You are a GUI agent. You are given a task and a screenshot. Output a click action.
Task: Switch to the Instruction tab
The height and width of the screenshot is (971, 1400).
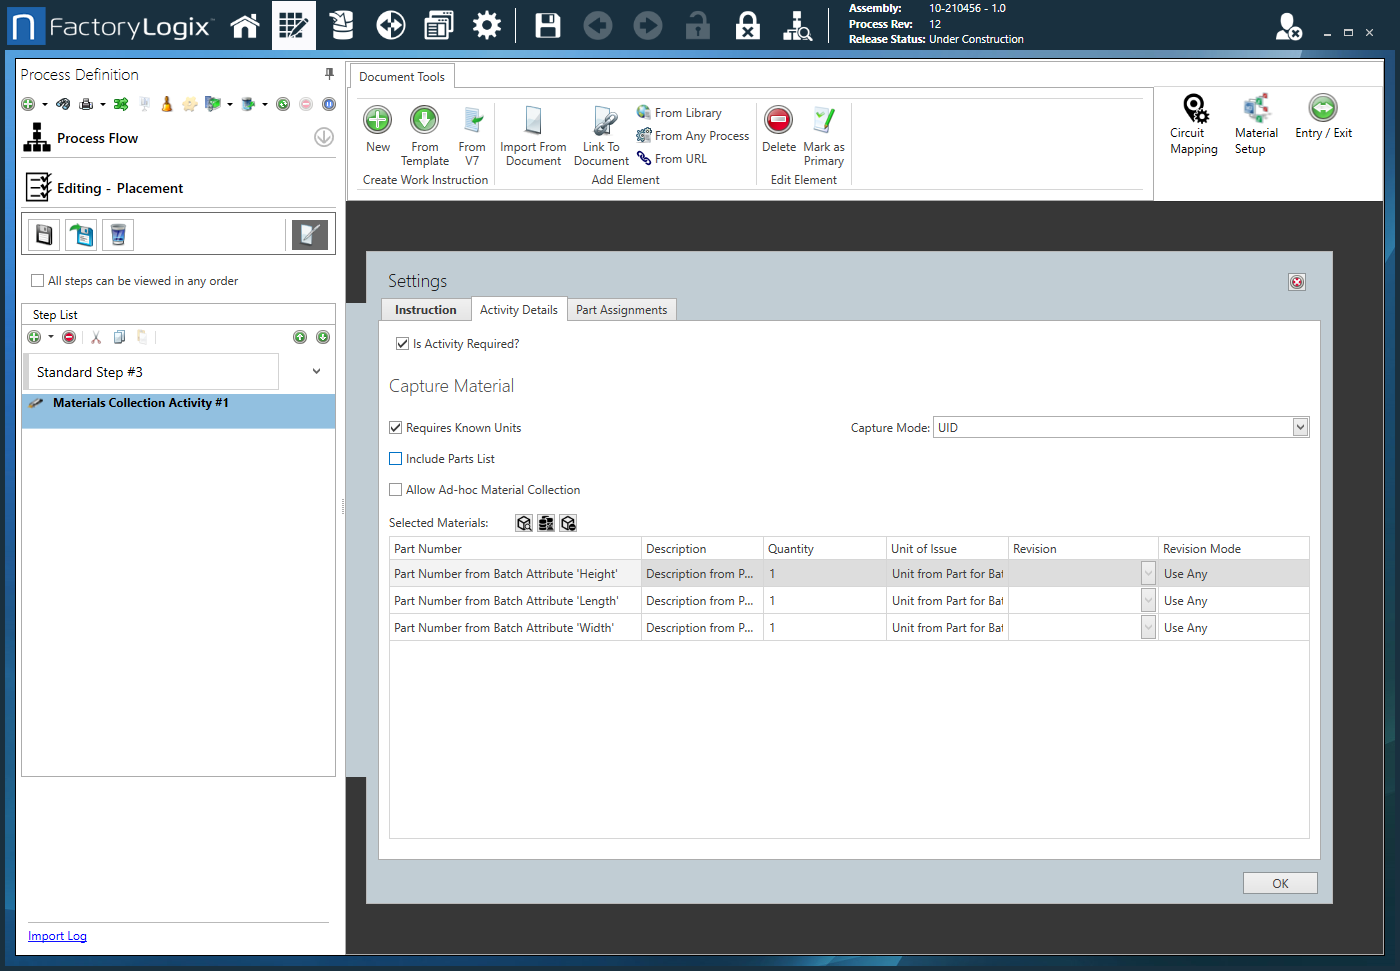[x=425, y=310]
